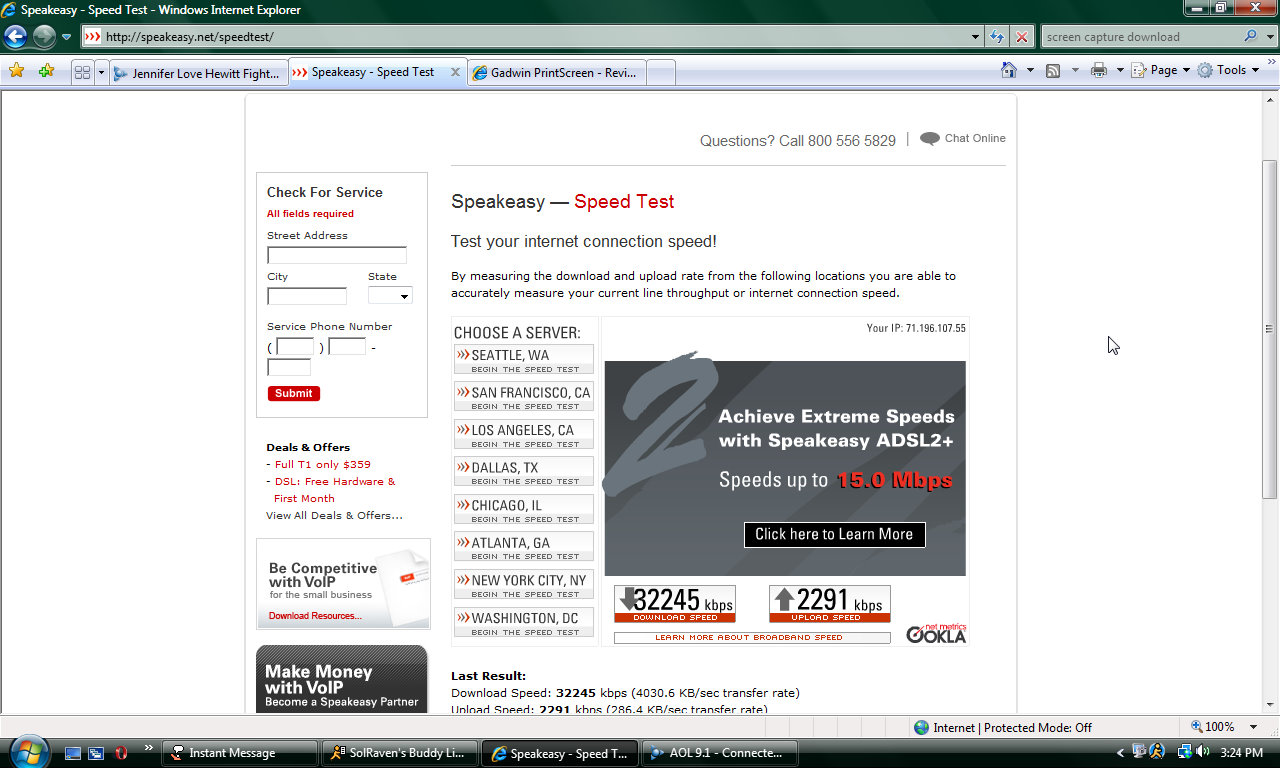Open the Make Money with VoIP banner
The width and height of the screenshot is (1280, 768).
[x=342, y=679]
